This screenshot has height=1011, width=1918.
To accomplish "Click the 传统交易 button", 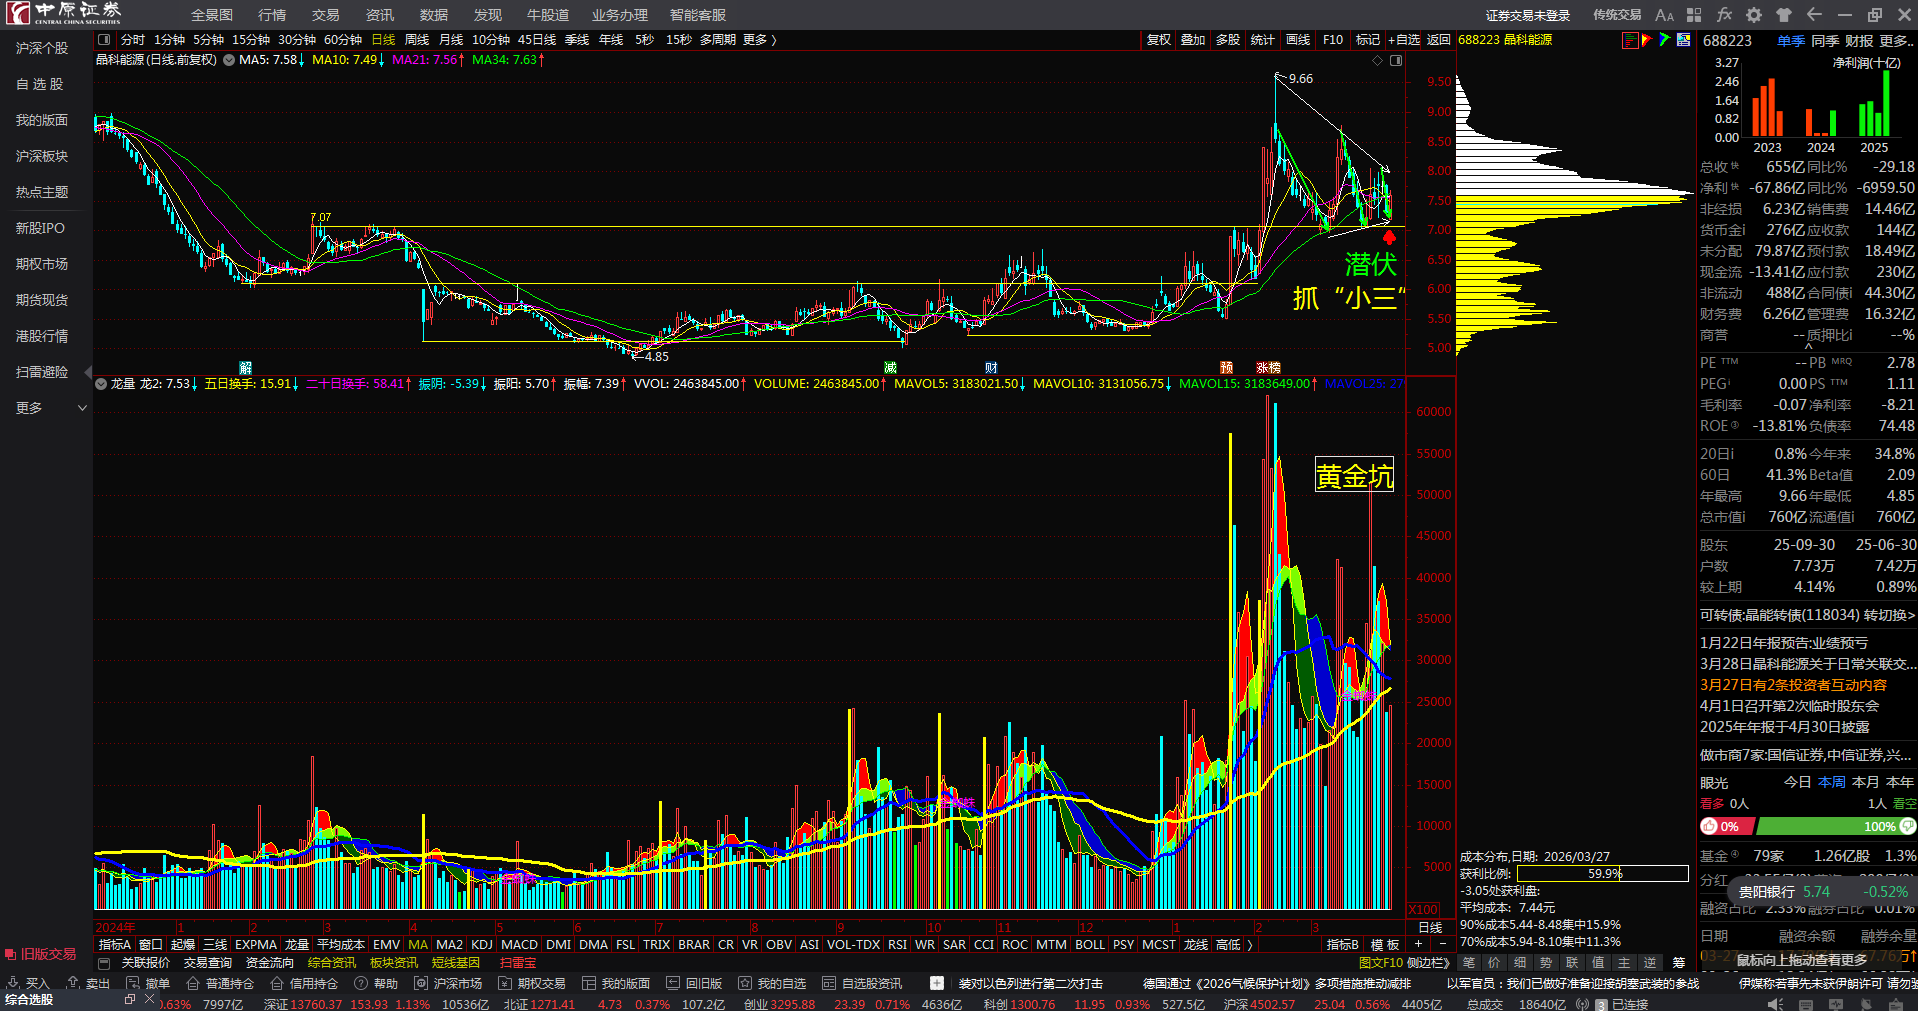I will pyautogui.click(x=1617, y=15).
